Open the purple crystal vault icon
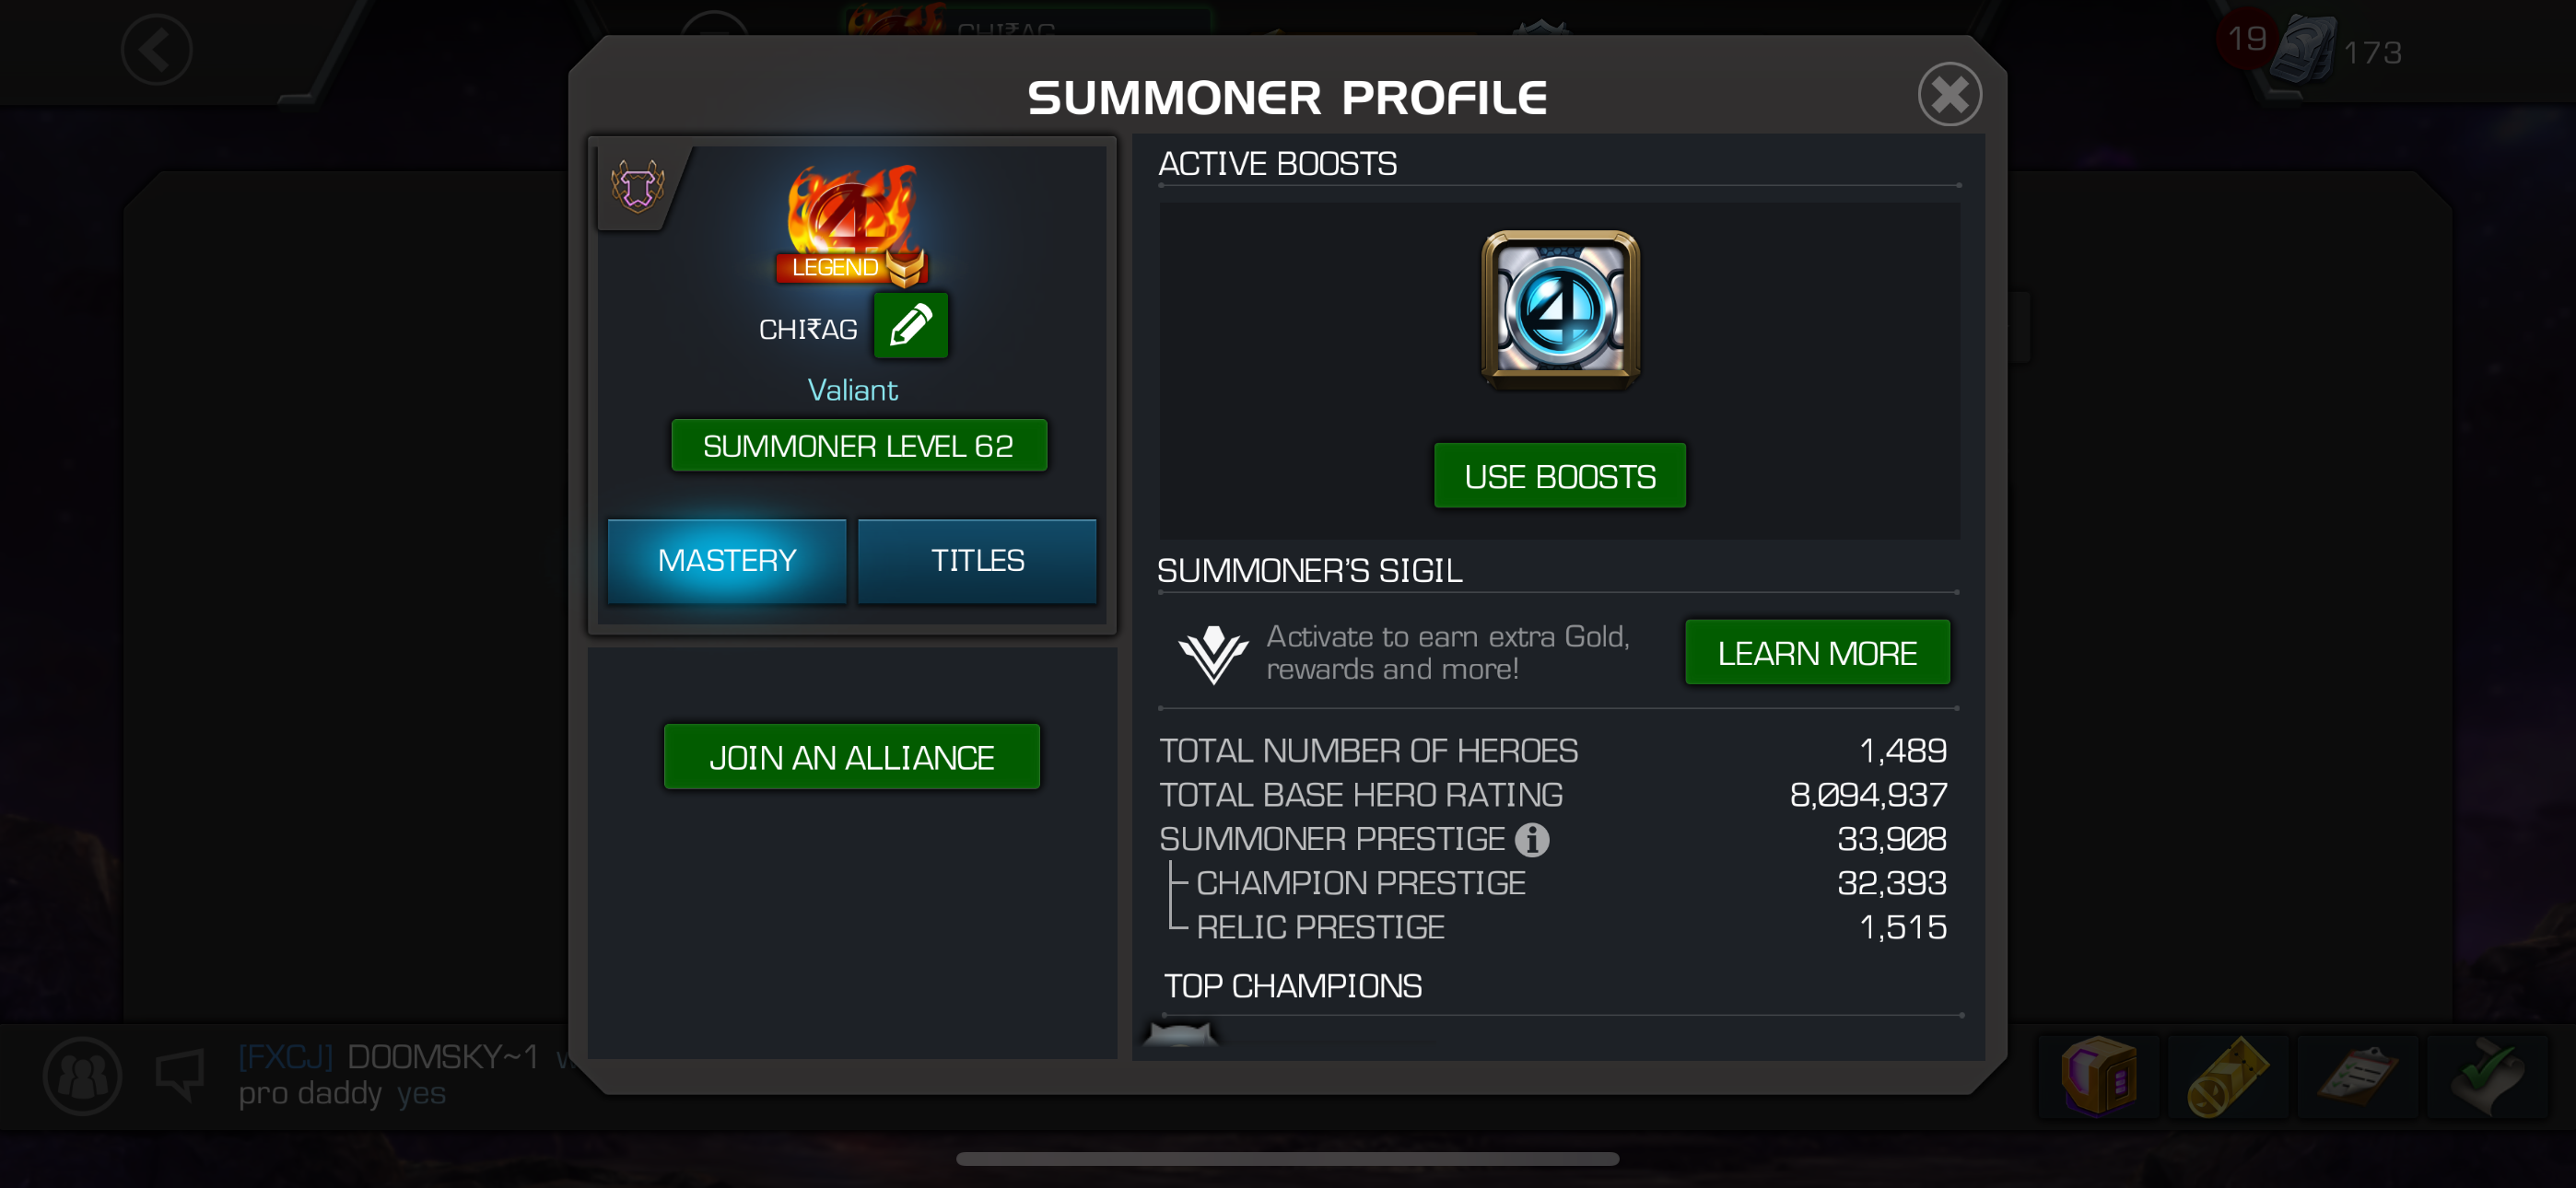 [2099, 1076]
